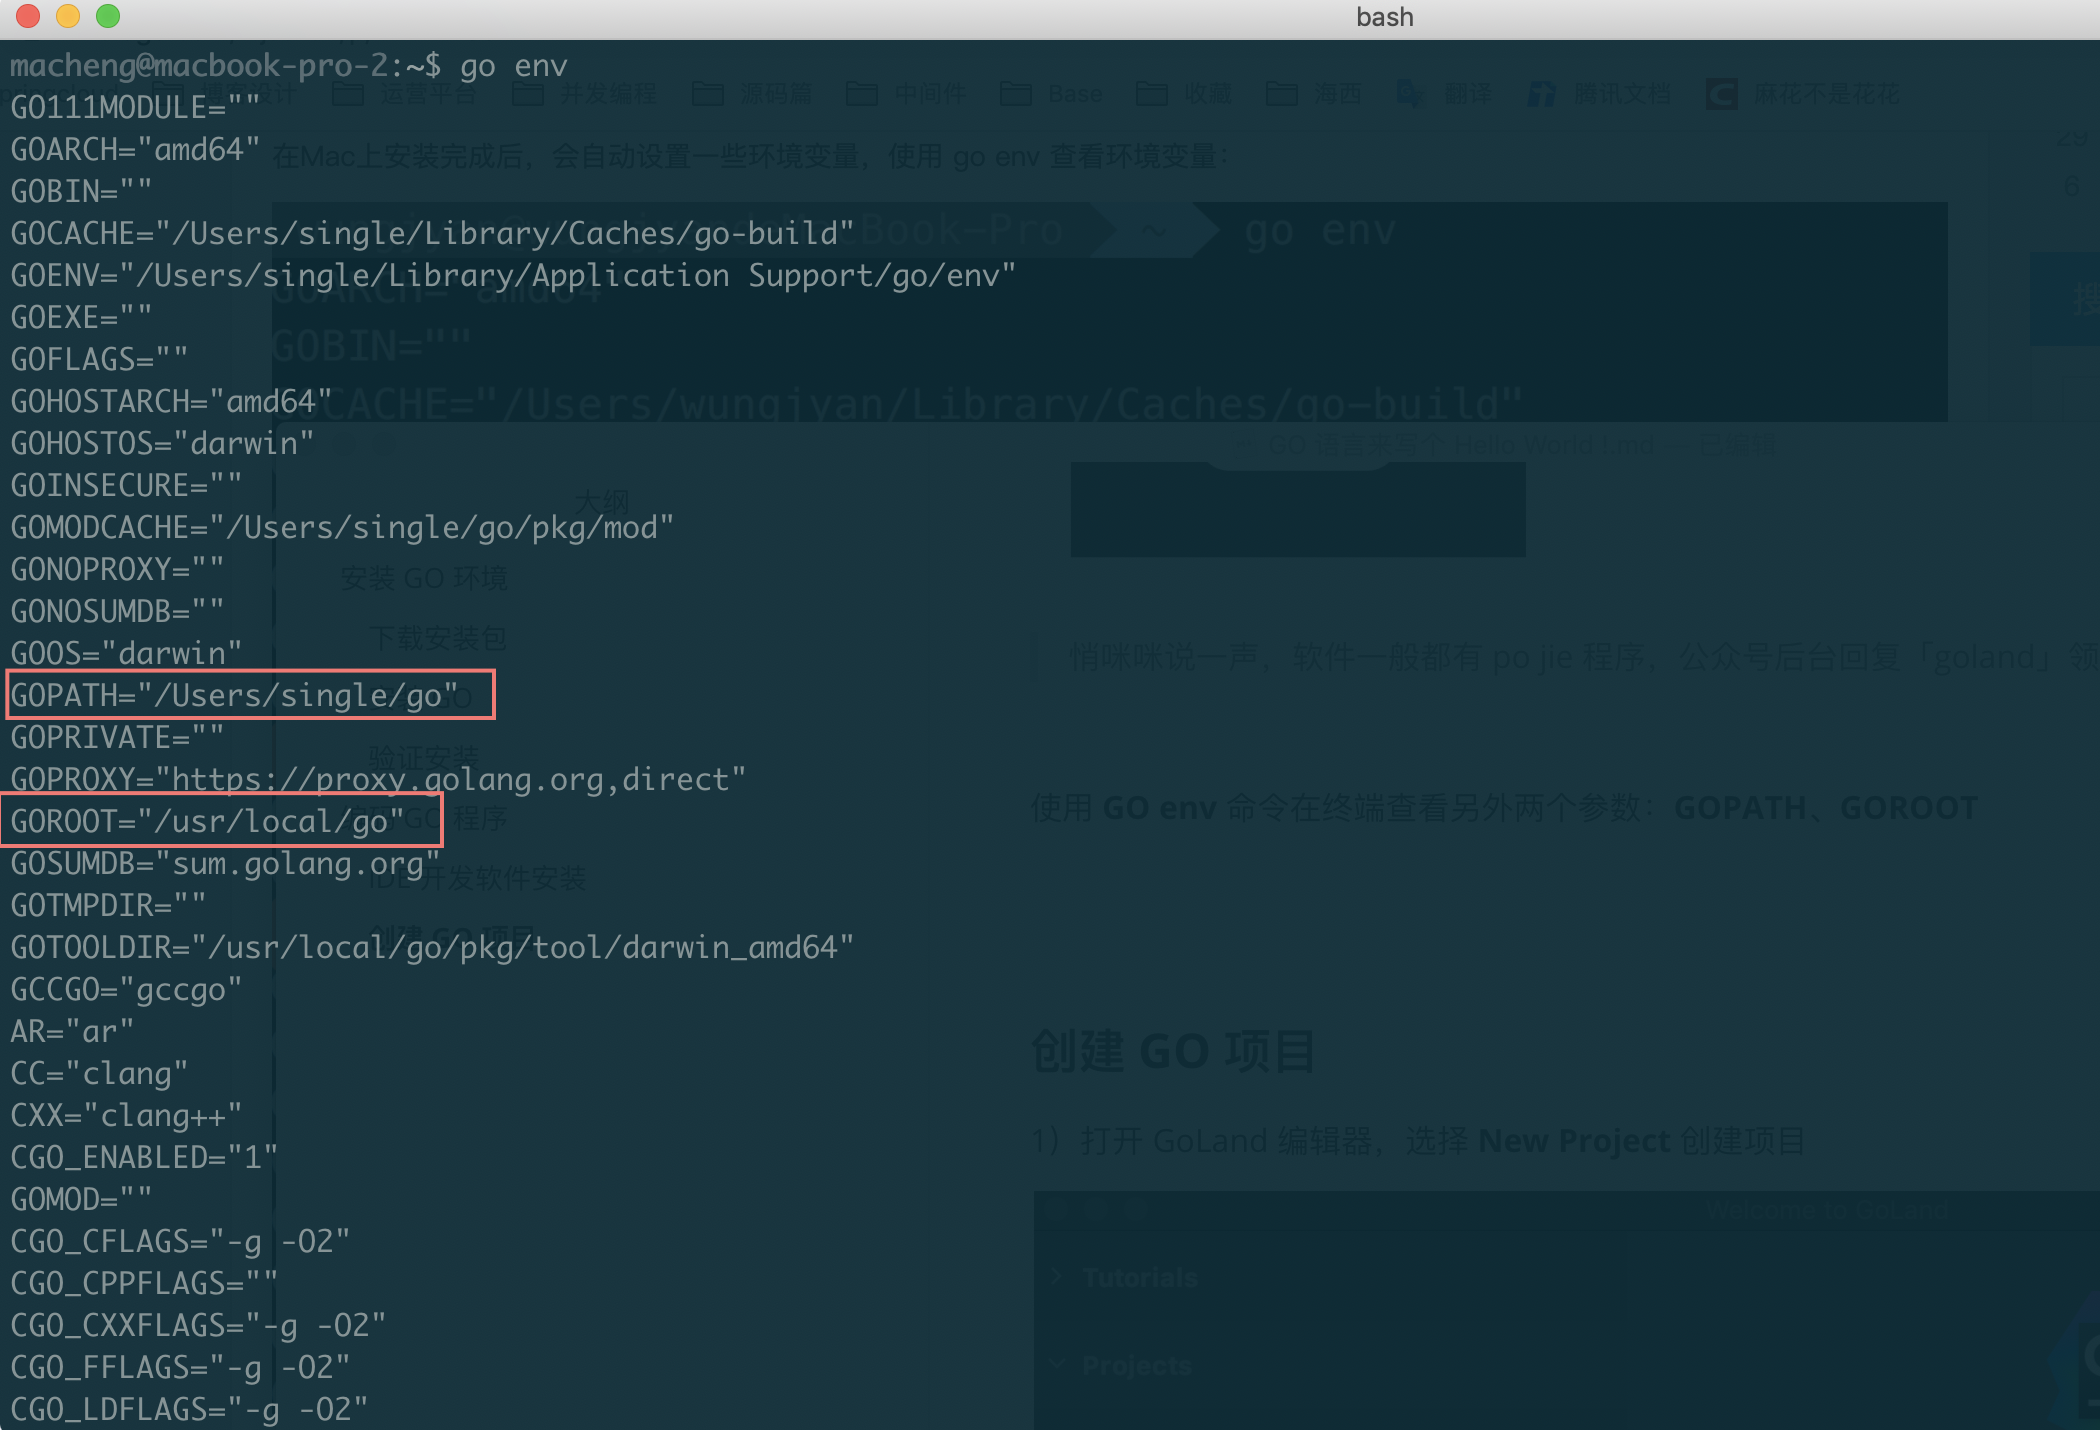Viewport: 2100px width, 1430px height.
Task: Click the highlighted GOPATH line
Action: pyautogui.click(x=234, y=695)
